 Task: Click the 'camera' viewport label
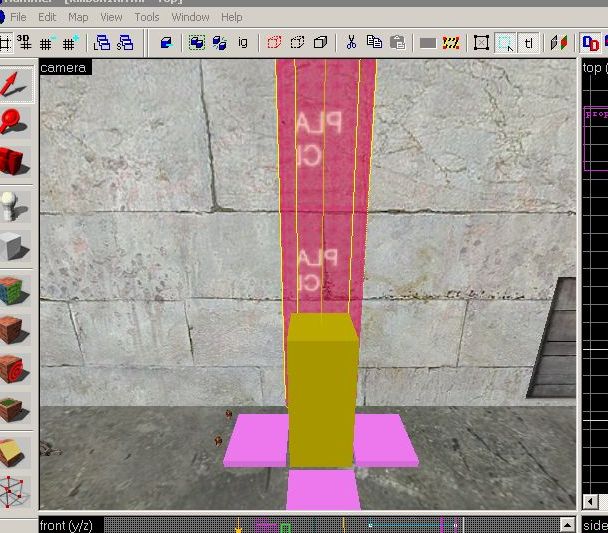[x=63, y=68]
